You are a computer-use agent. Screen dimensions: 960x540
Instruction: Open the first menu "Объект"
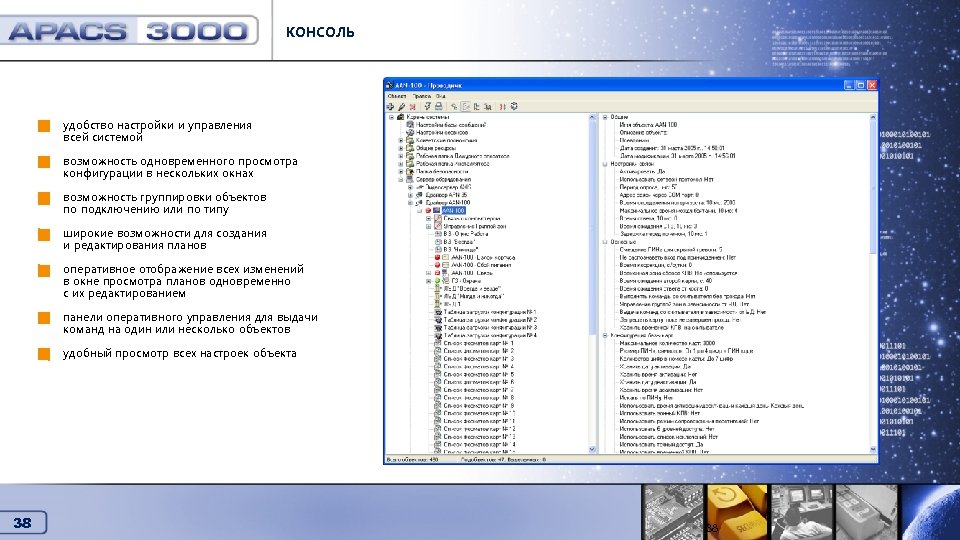click(397, 96)
